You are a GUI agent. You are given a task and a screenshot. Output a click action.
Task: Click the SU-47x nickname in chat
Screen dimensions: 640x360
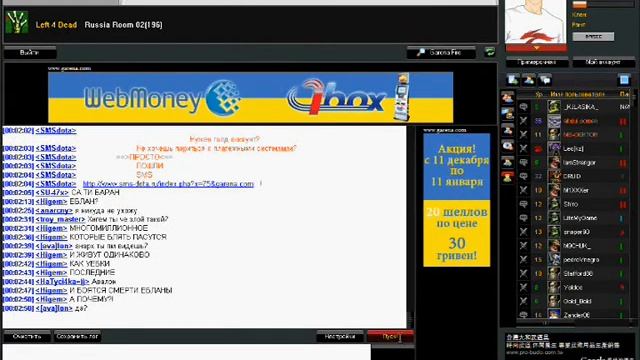tap(52, 193)
